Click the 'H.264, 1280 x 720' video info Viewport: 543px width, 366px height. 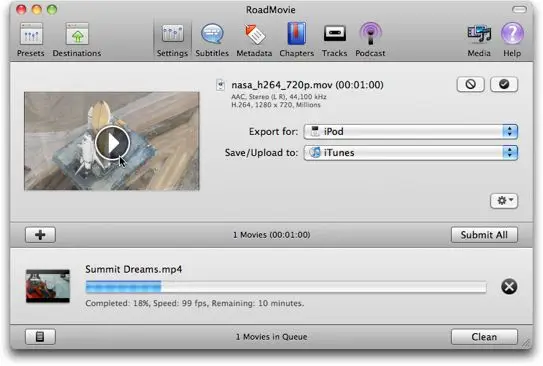click(276, 105)
